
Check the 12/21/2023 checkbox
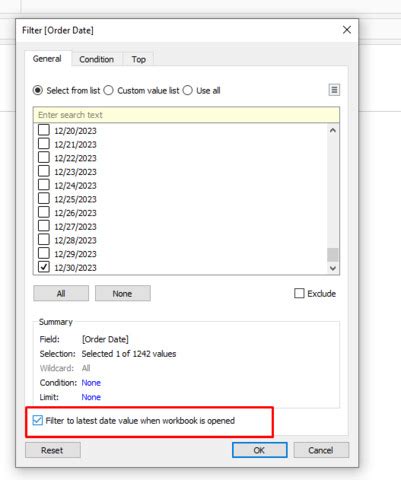tap(44, 143)
